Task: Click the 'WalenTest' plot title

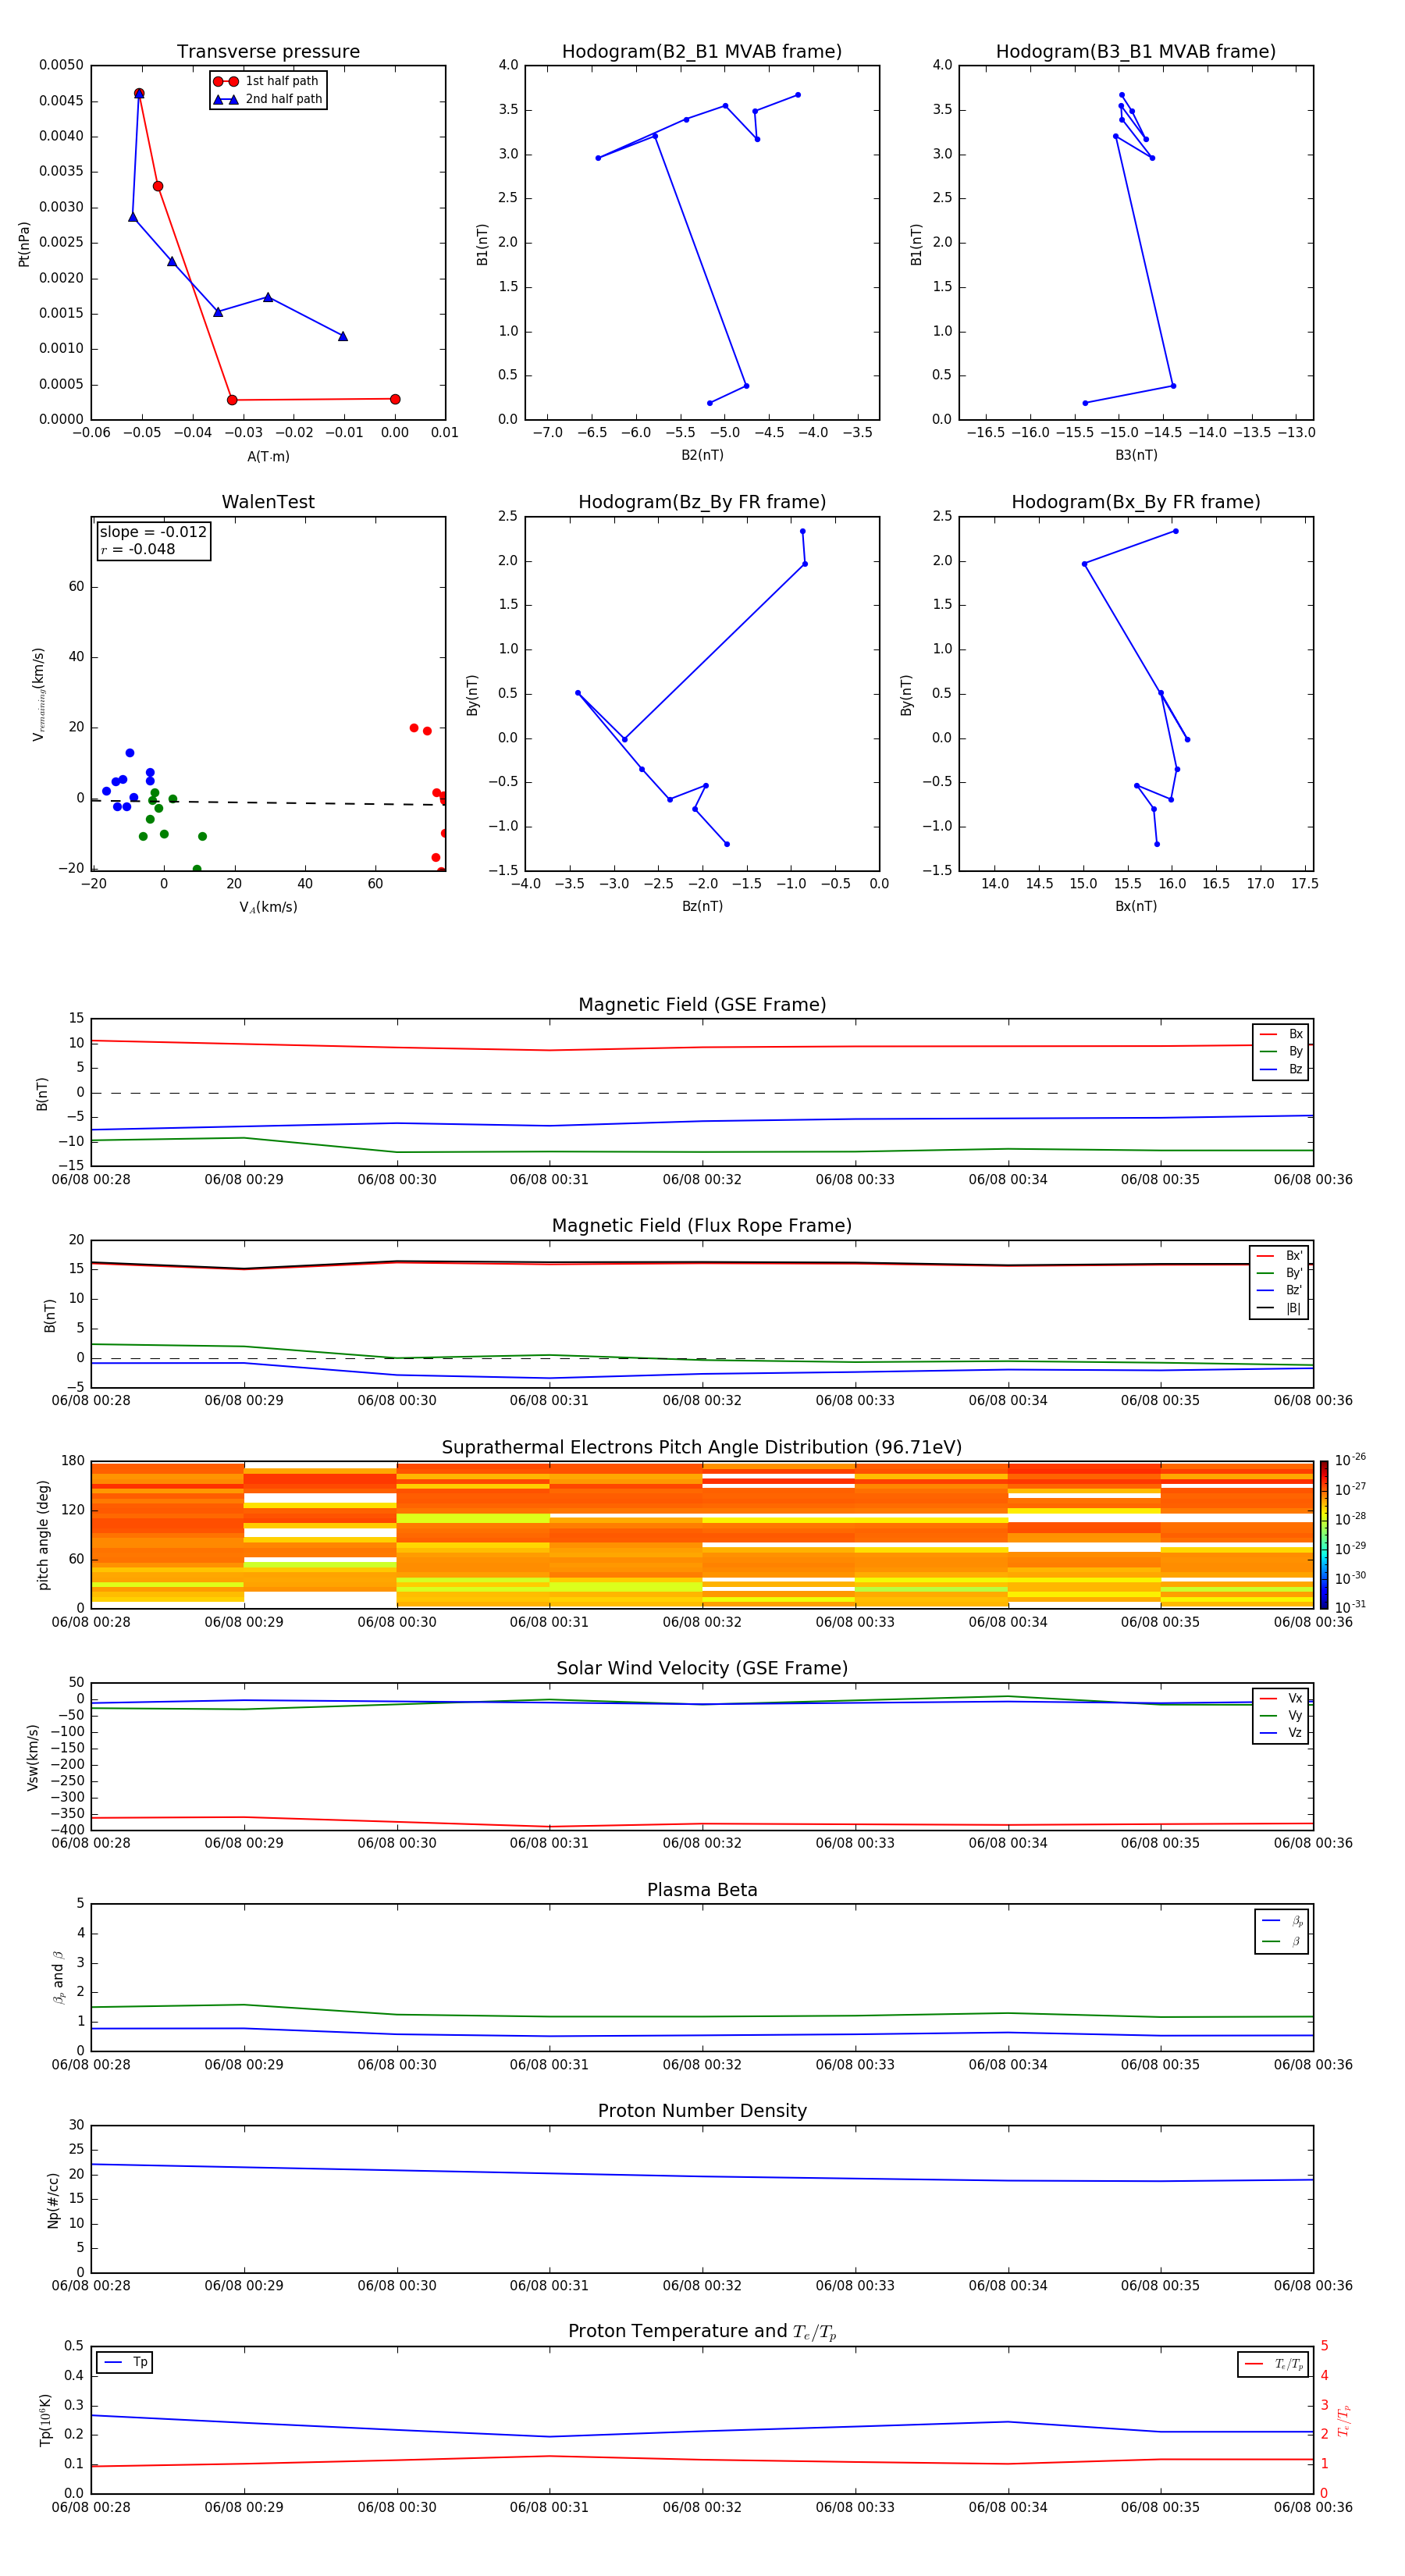Action: point(268,502)
